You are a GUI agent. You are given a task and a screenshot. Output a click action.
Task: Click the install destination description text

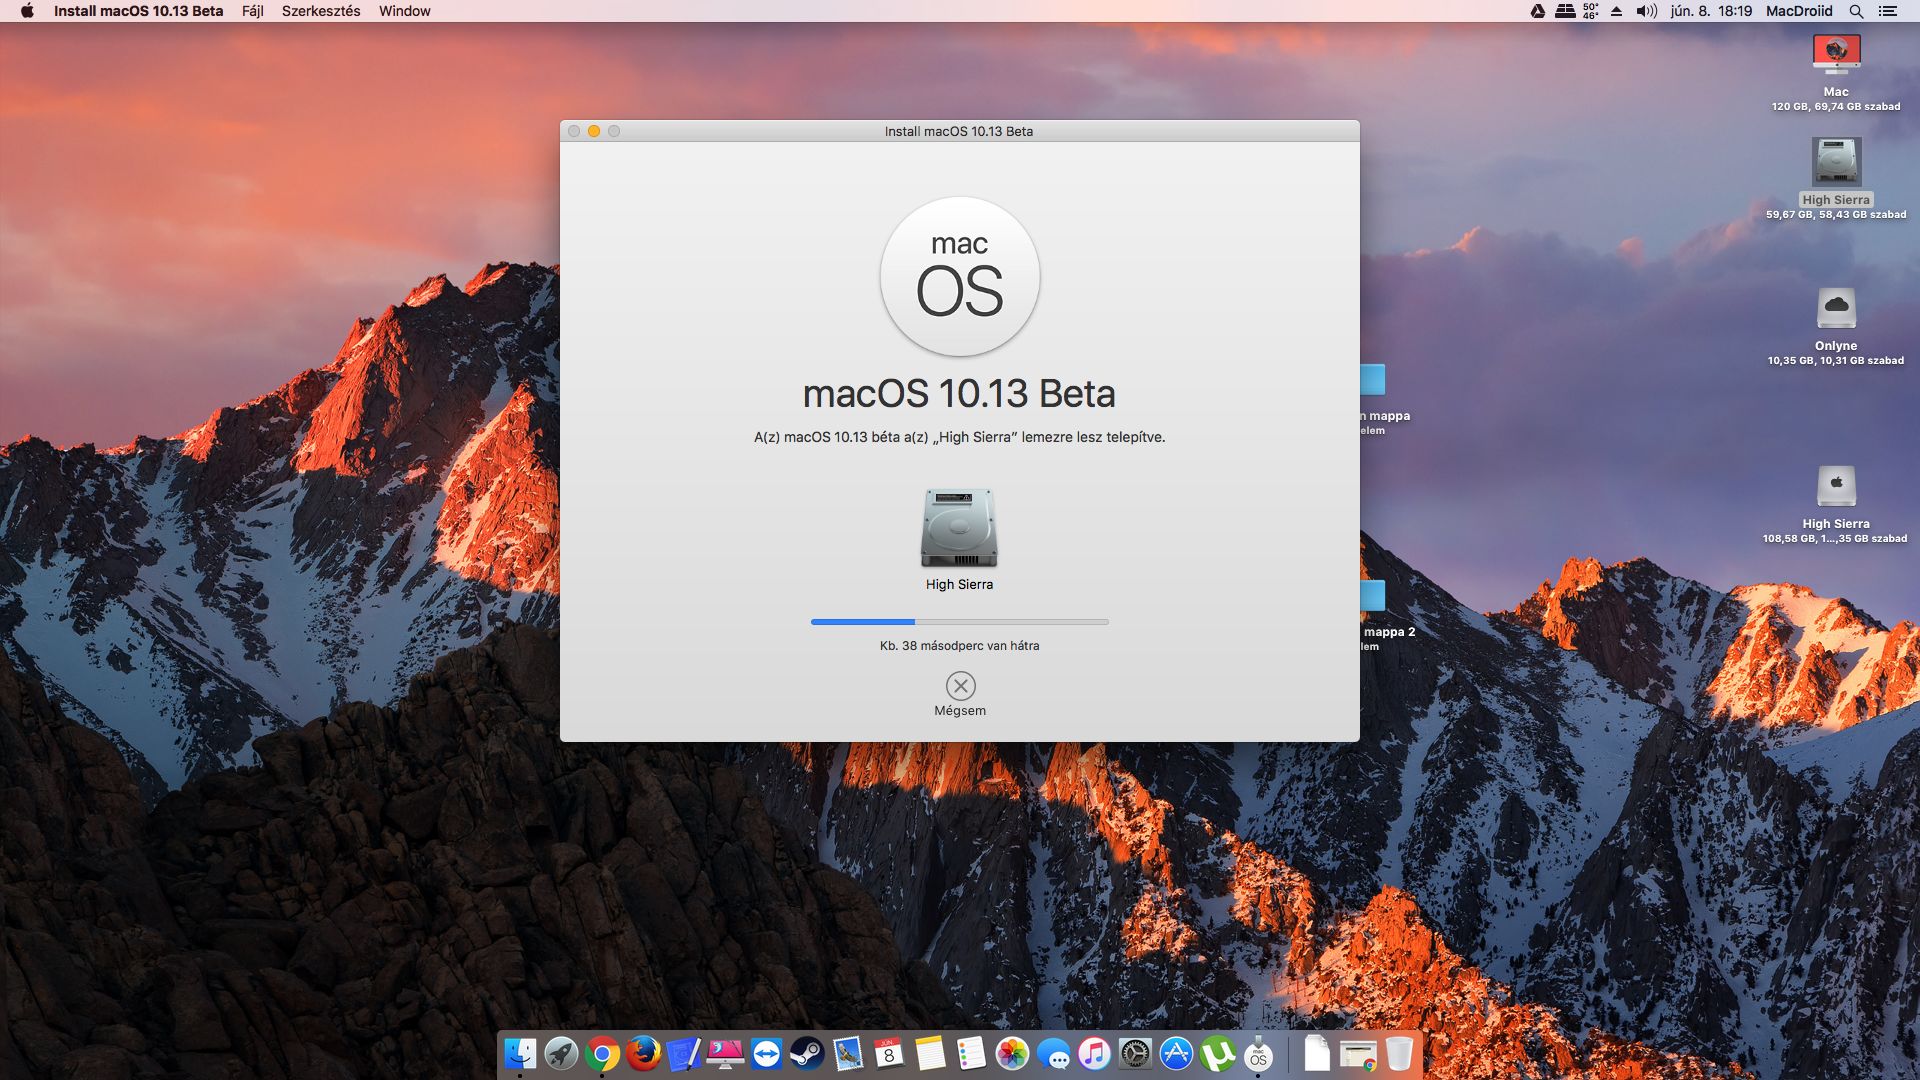click(x=960, y=437)
